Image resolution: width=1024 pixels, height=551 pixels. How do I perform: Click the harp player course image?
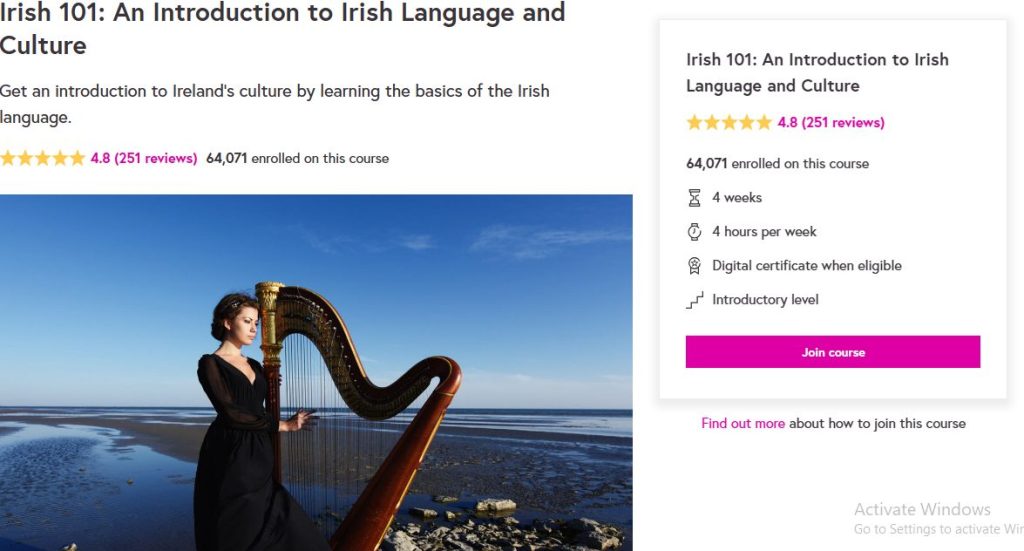pyautogui.click(x=316, y=372)
